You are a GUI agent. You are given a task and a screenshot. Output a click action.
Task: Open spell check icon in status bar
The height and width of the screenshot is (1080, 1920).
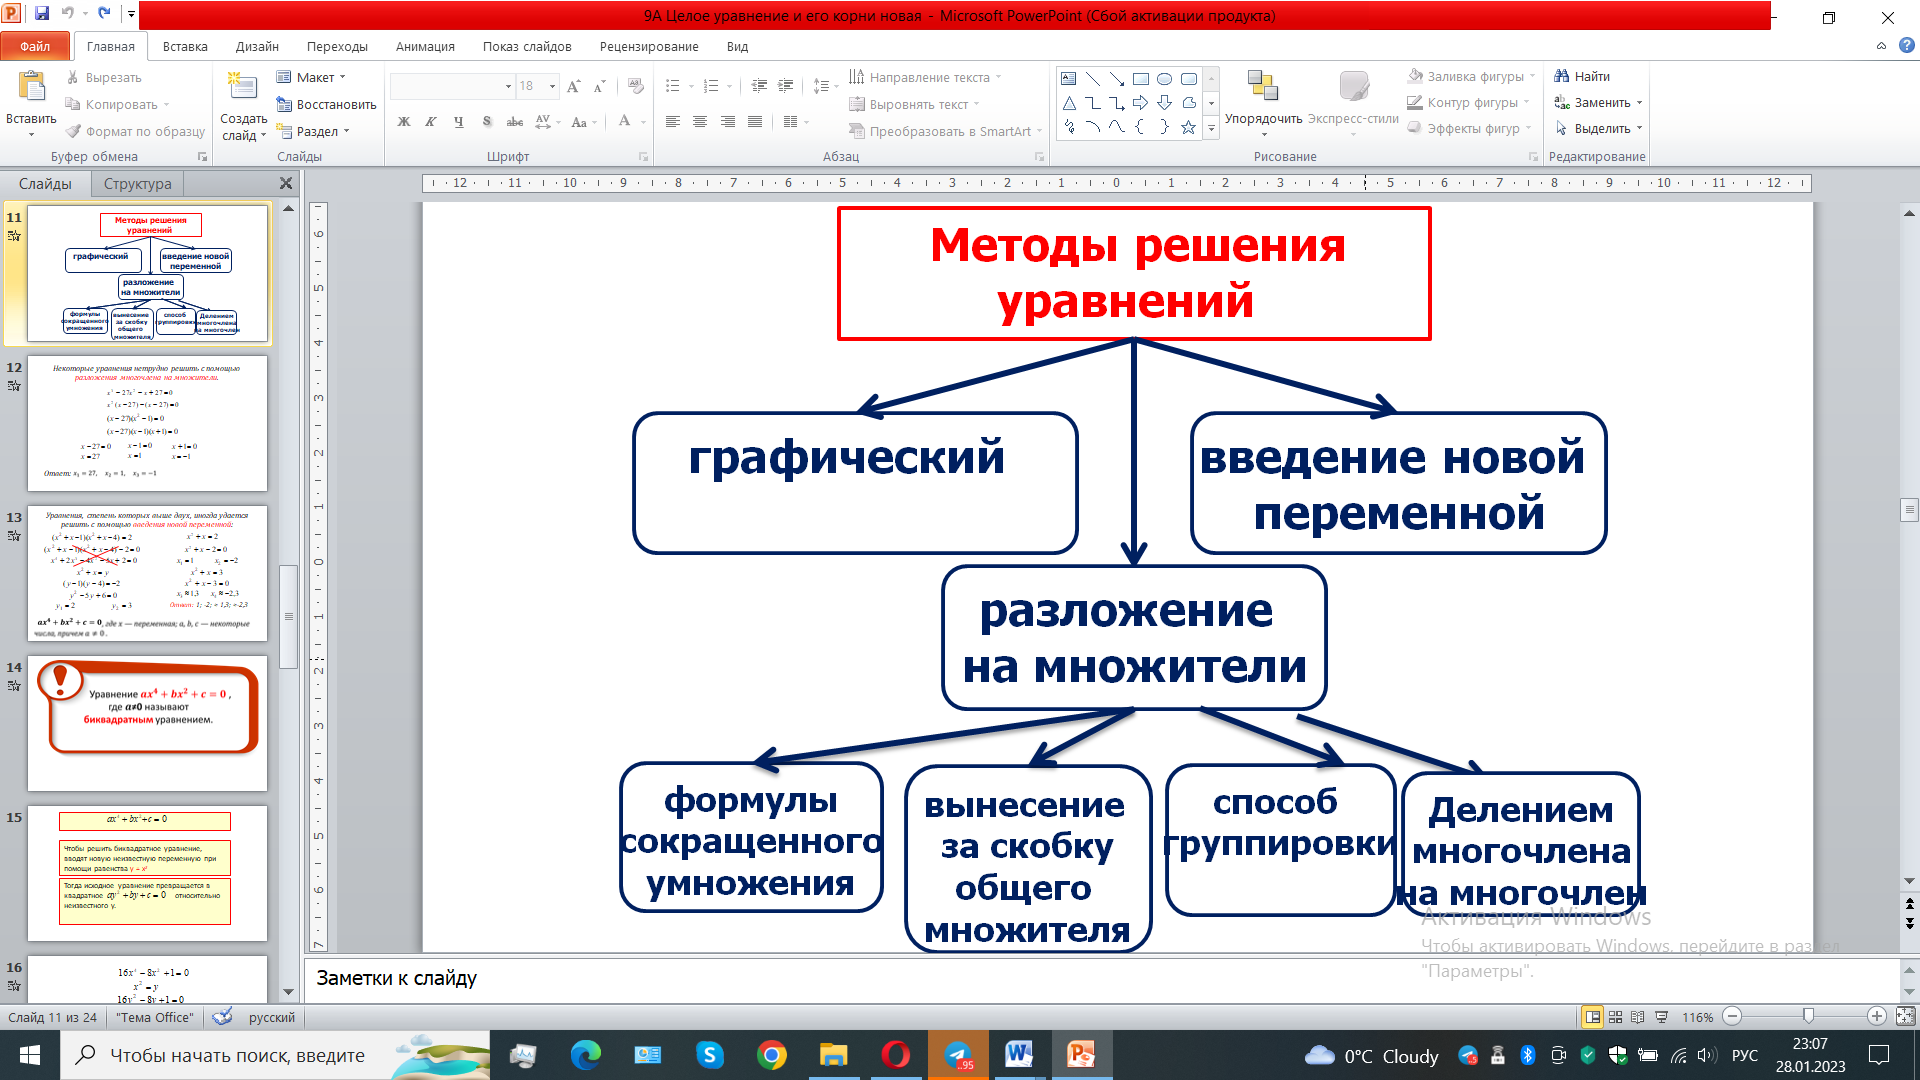click(222, 1017)
